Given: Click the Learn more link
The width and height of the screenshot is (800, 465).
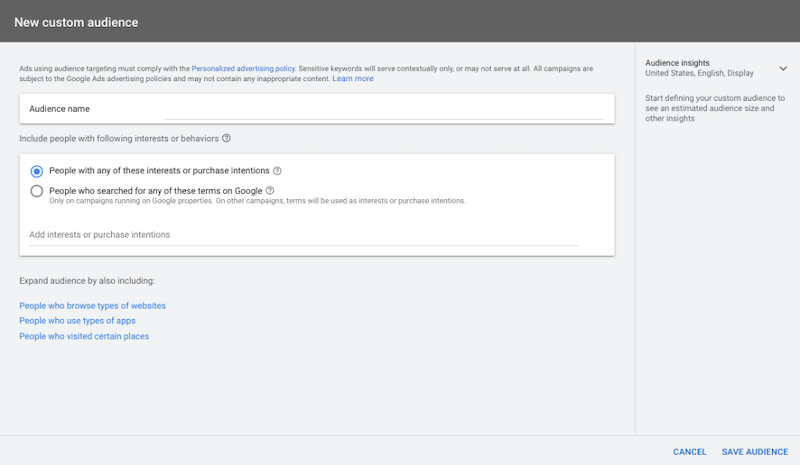Looking at the screenshot, I should click(353, 78).
